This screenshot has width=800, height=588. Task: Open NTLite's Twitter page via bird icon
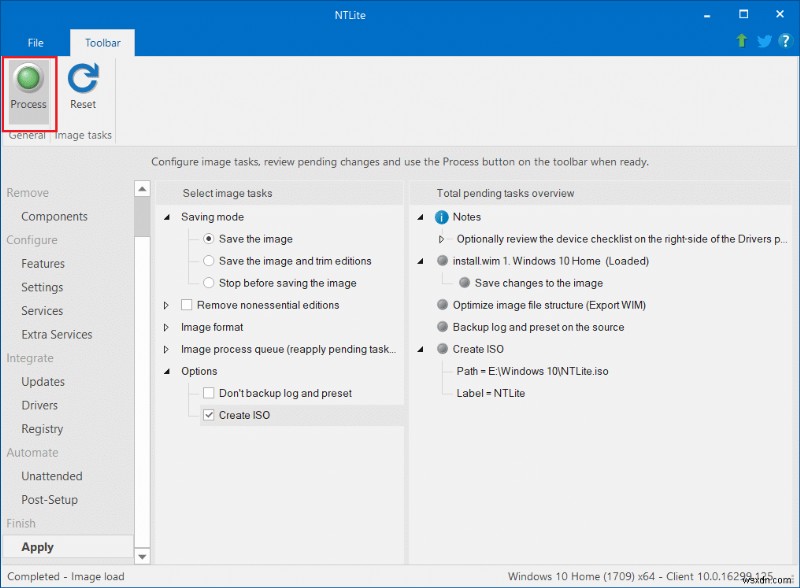point(762,41)
